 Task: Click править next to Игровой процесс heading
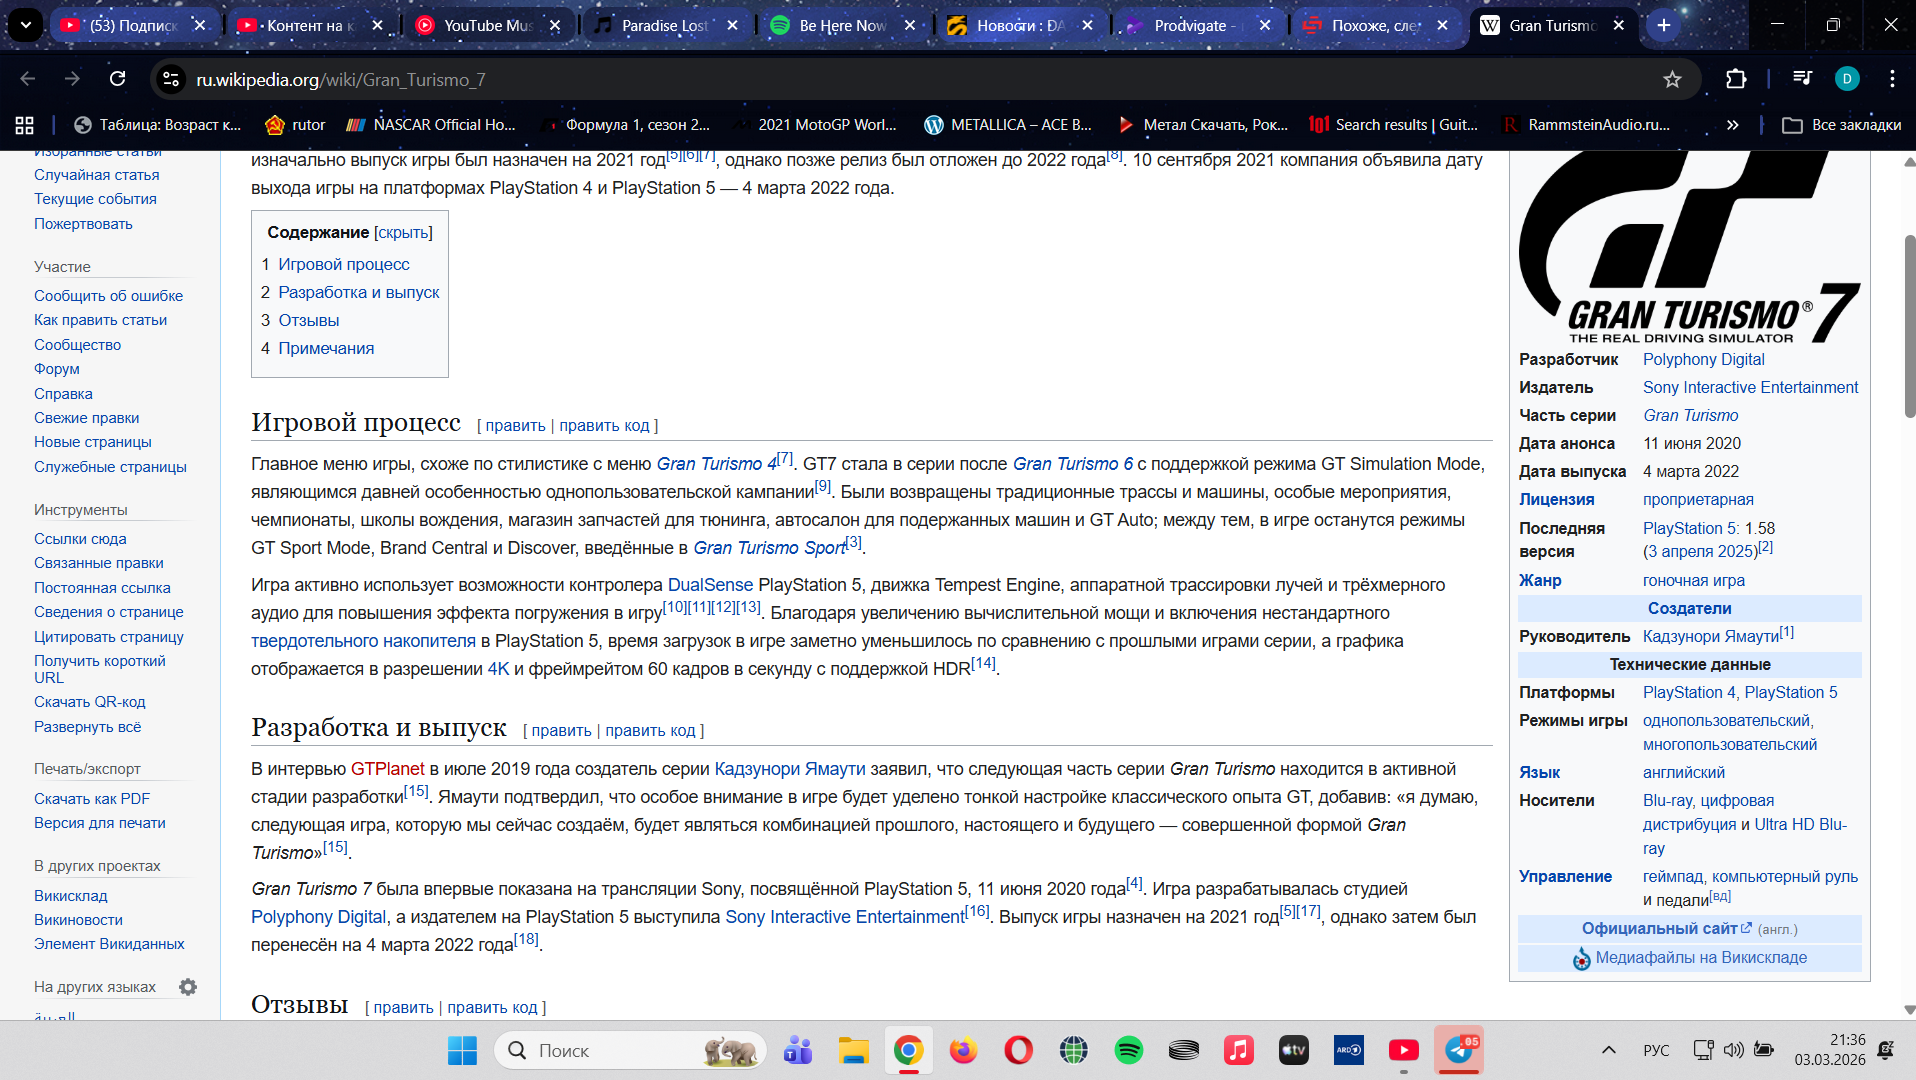tap(515, 425)
